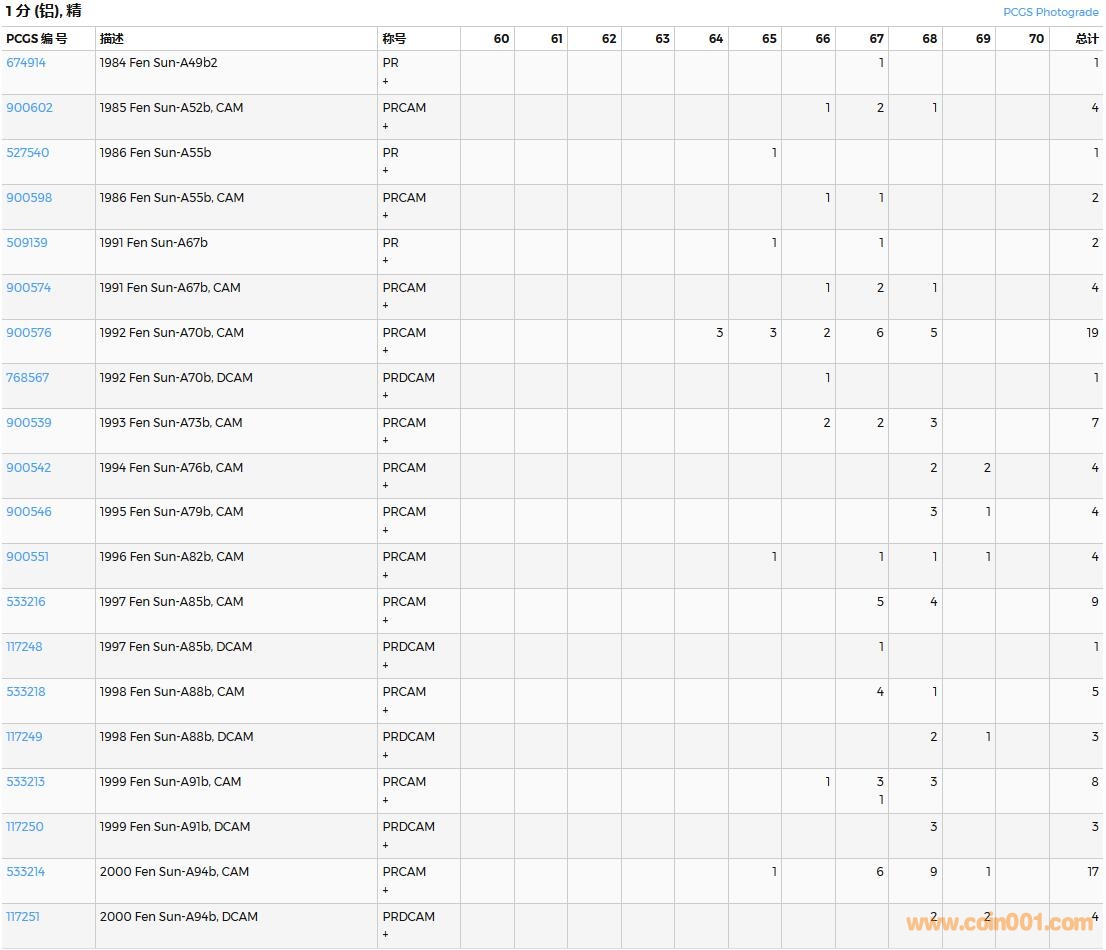Open PCGS number 674914 link
Image resolution: width=1106 pixels, height=950 pixels.
tap(26, 63)
